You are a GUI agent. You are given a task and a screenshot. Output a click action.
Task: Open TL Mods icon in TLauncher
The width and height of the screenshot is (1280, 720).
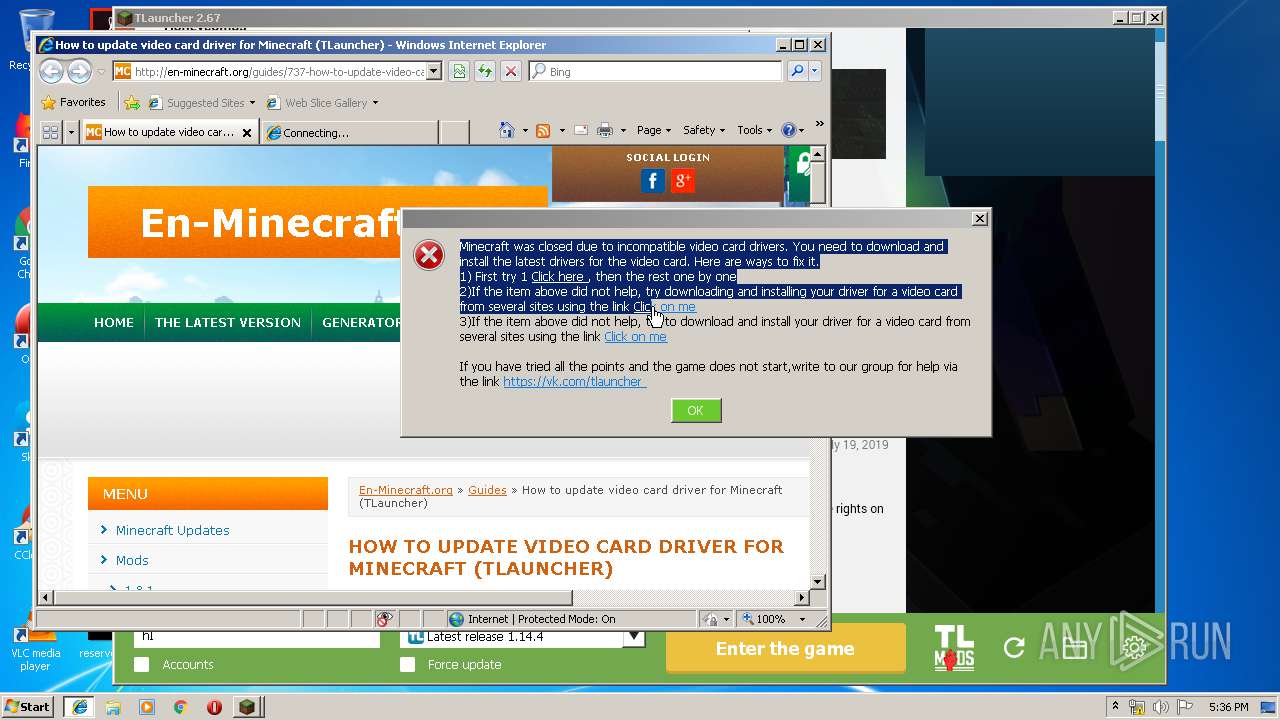tap(954, 648)
